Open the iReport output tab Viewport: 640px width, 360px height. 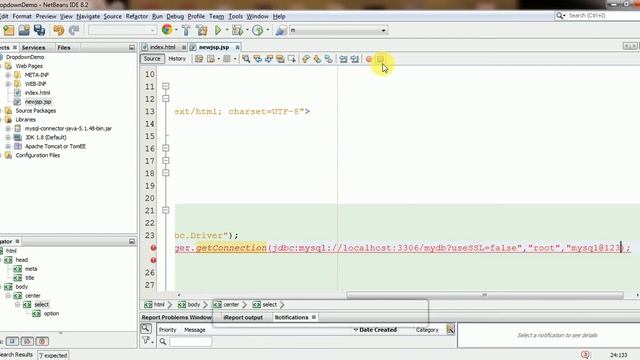[243, 317]
